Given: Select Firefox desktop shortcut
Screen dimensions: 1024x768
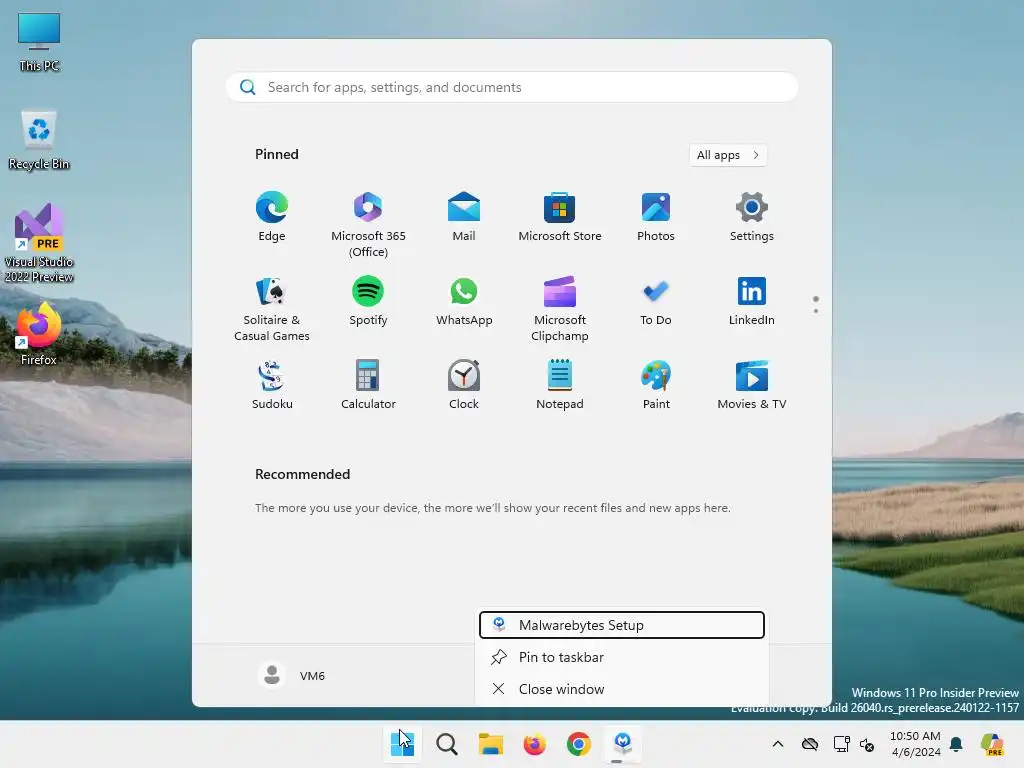Looking at the screenshot, I should pos(39,334).
